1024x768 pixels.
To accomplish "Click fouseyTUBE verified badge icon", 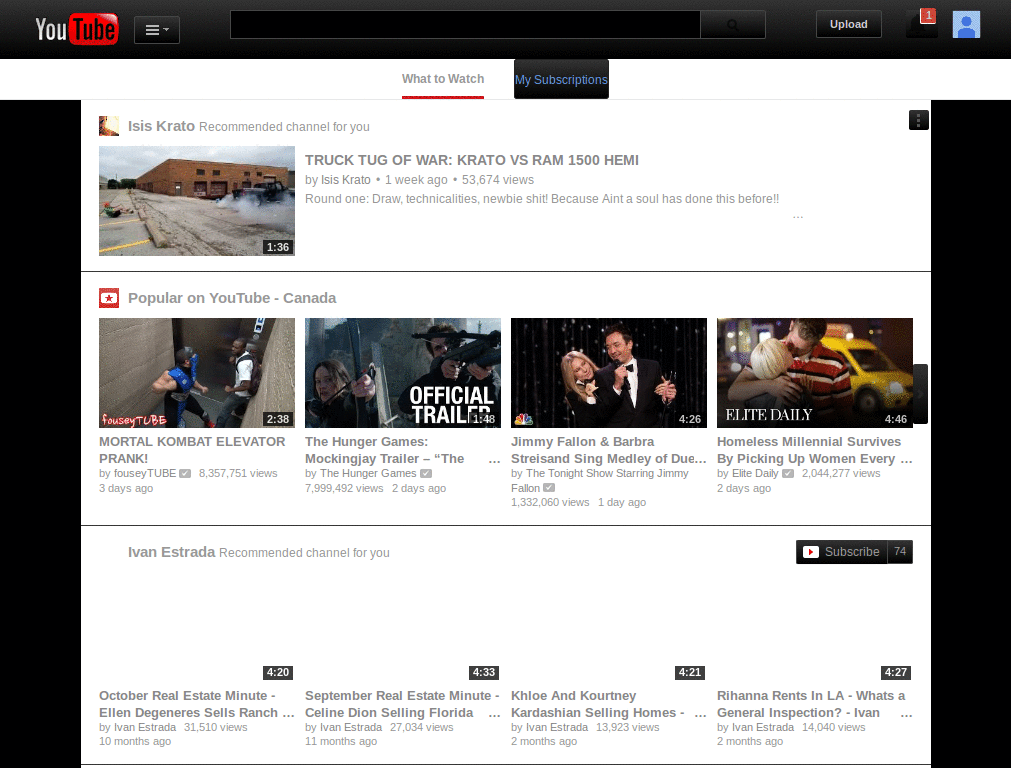I will (x=185, y=473).
